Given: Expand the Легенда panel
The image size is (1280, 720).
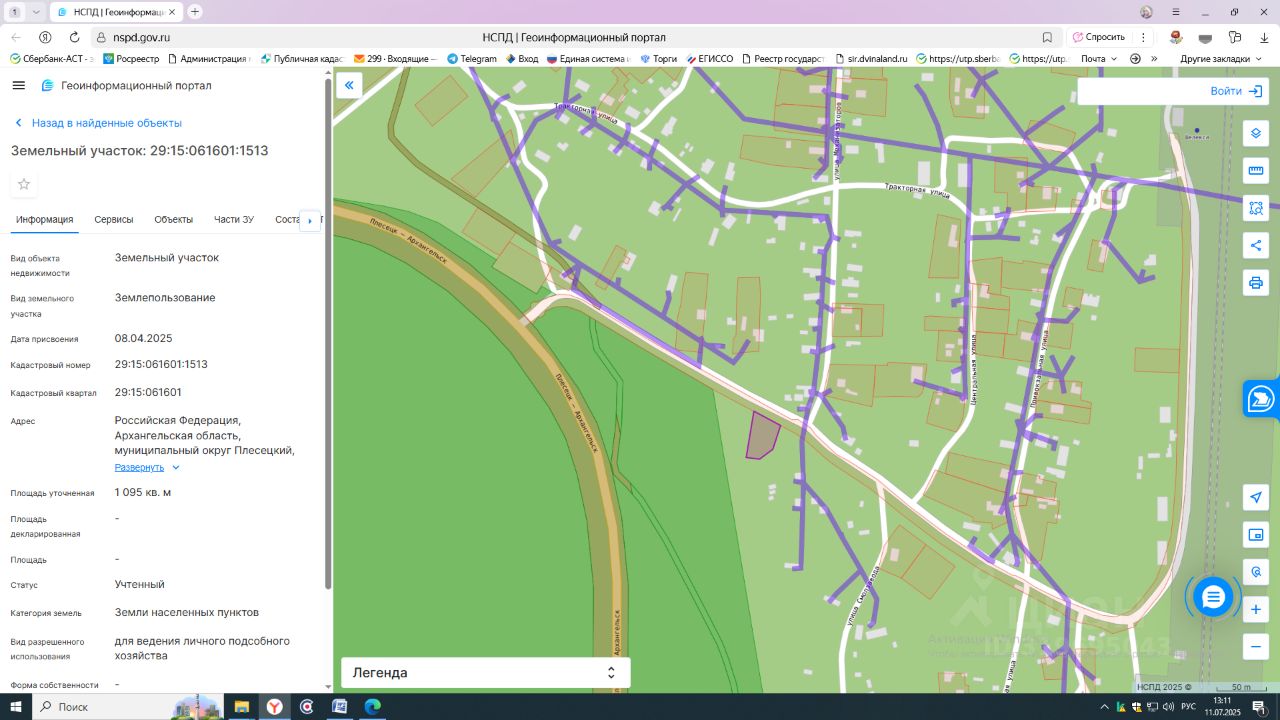Looking at the screenshot, I should pyautogui.click(x=486, y=673).
